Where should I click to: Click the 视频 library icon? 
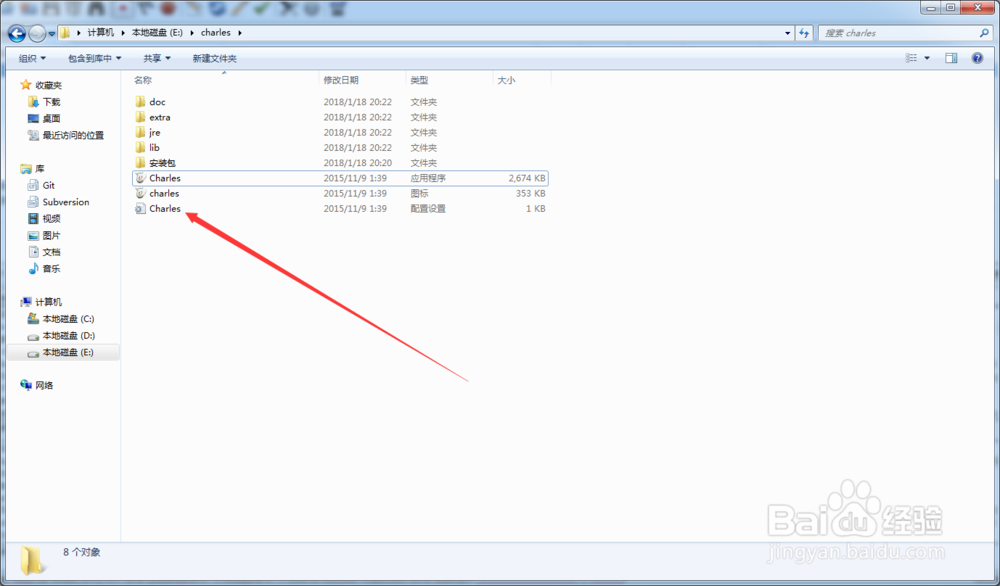(33, 219)
